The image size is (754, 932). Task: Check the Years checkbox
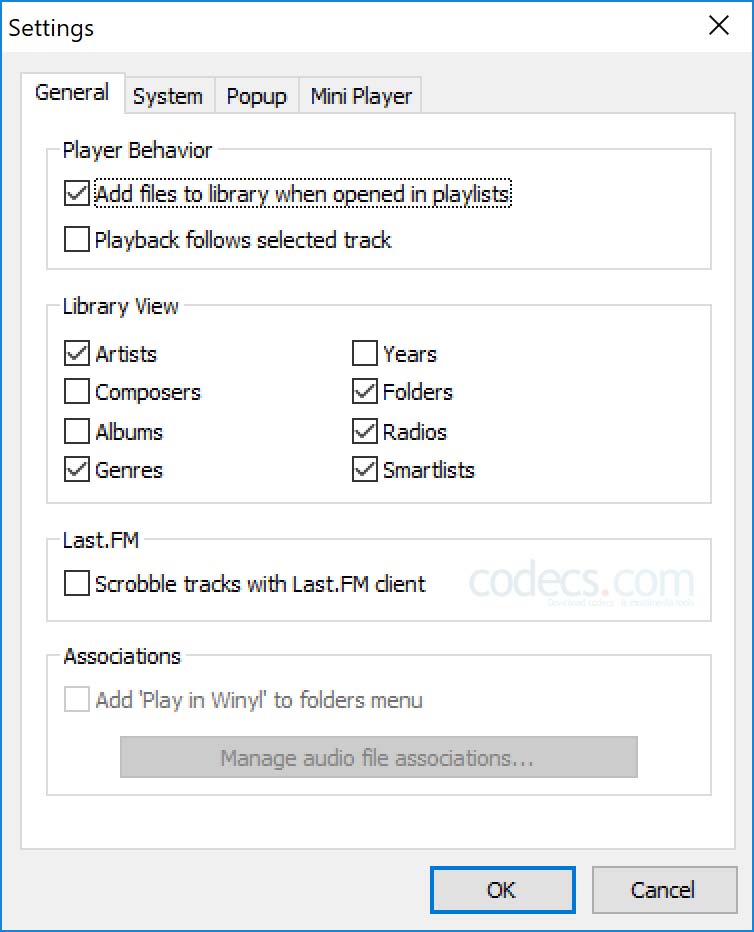click(365, 354)
